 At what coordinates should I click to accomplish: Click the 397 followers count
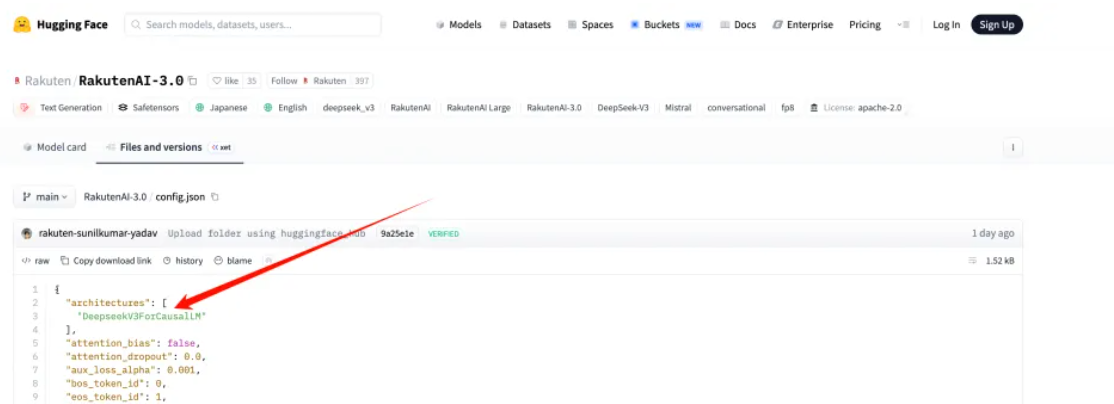click(362, 81)
